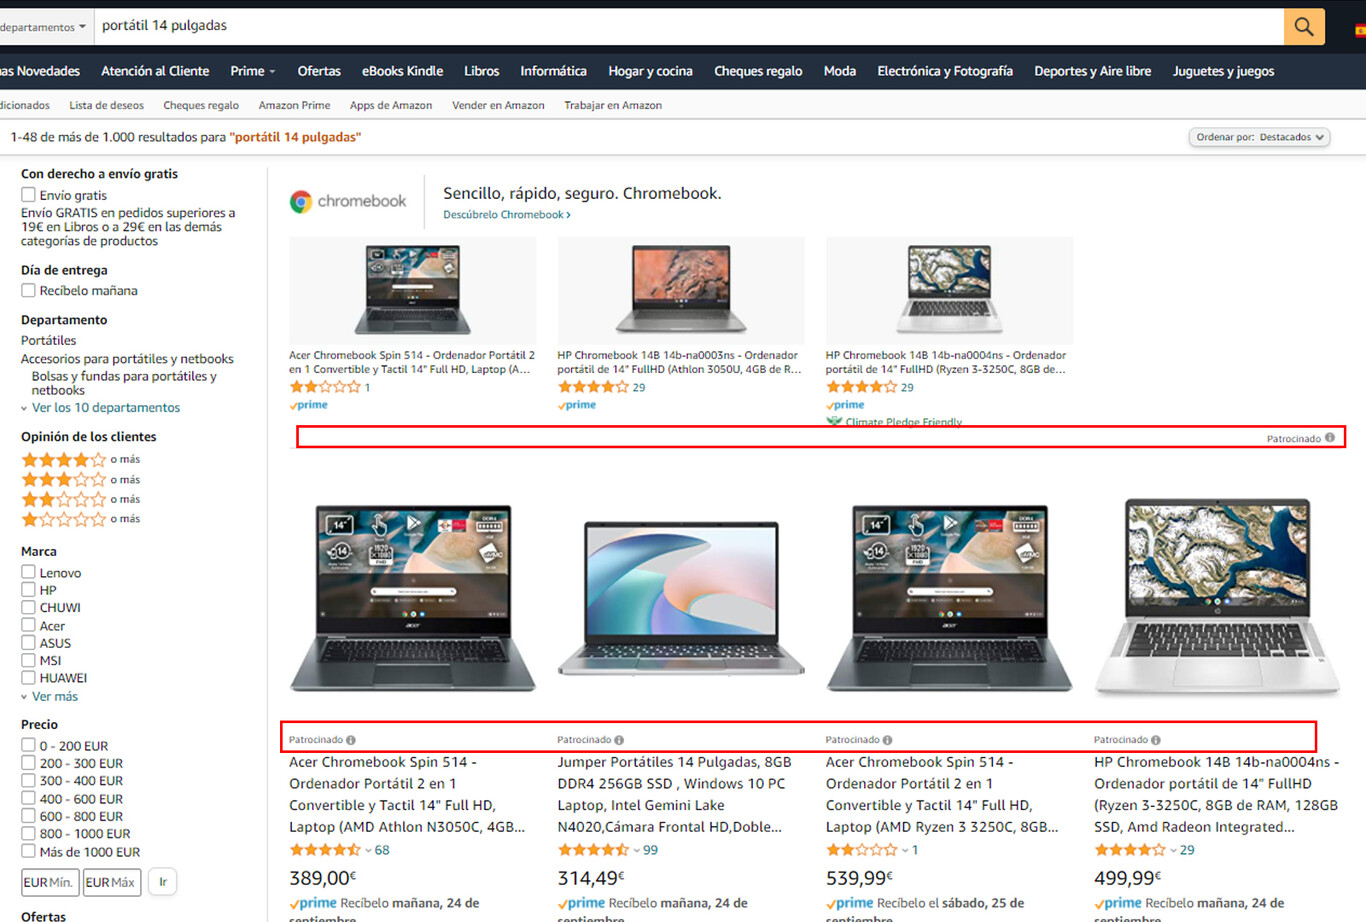This screenshot has width=1366, height=922.
Task: Click the orange search magnifier button
Action: [x=1304, y=26]
